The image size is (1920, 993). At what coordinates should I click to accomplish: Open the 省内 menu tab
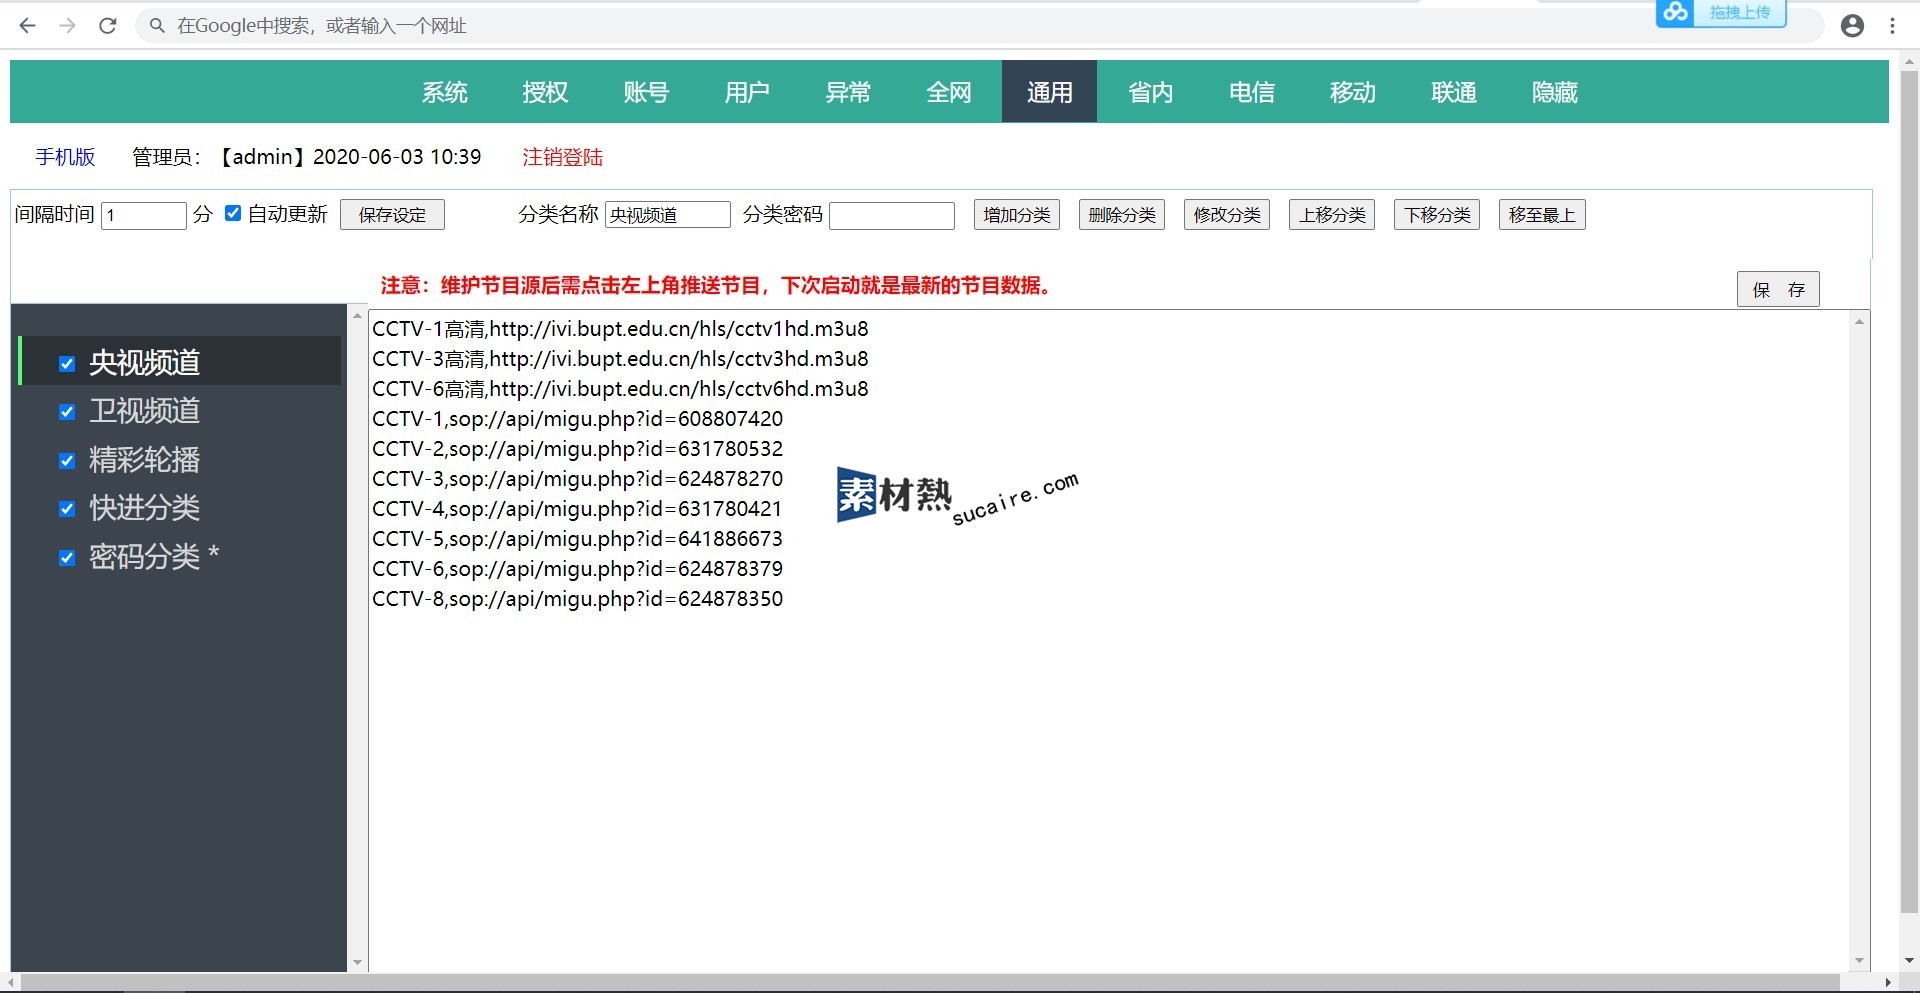pyautogui.click(x=1151, y=92)
